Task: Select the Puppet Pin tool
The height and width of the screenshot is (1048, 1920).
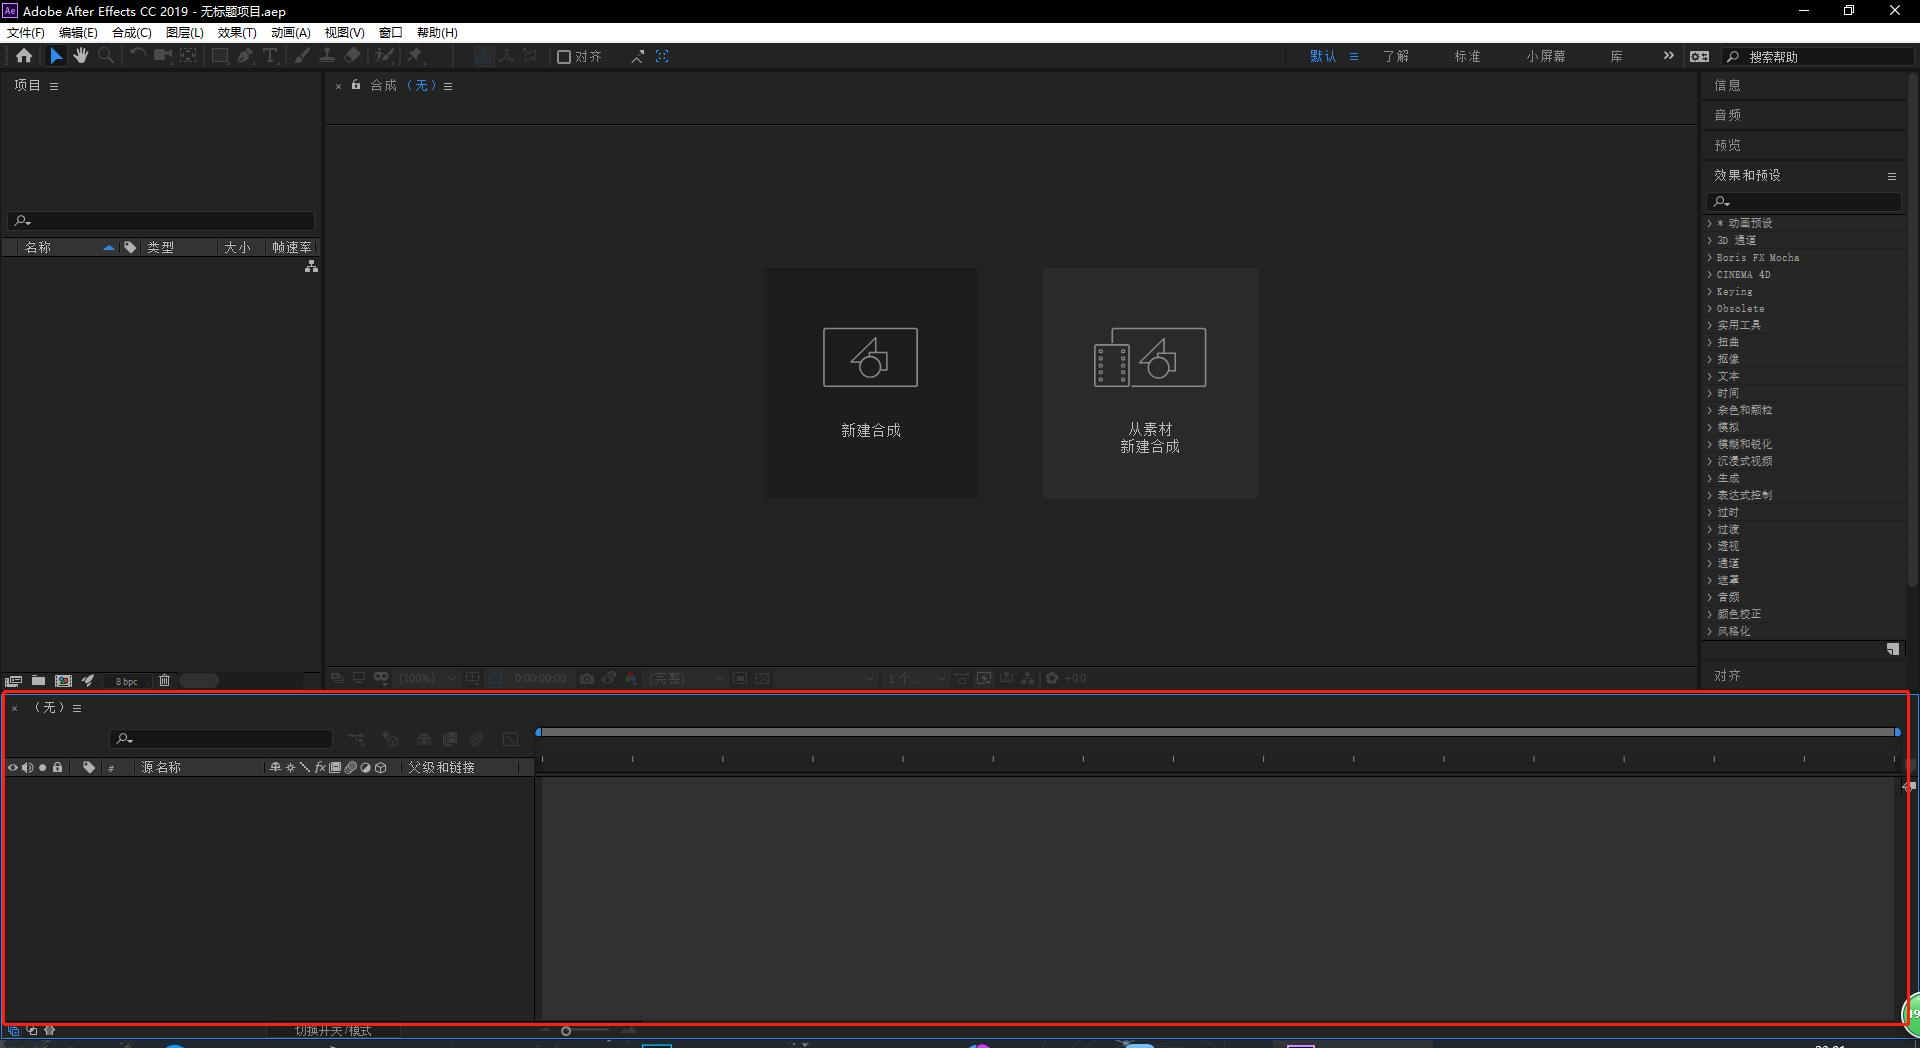Action: click(x=415, y=56)
